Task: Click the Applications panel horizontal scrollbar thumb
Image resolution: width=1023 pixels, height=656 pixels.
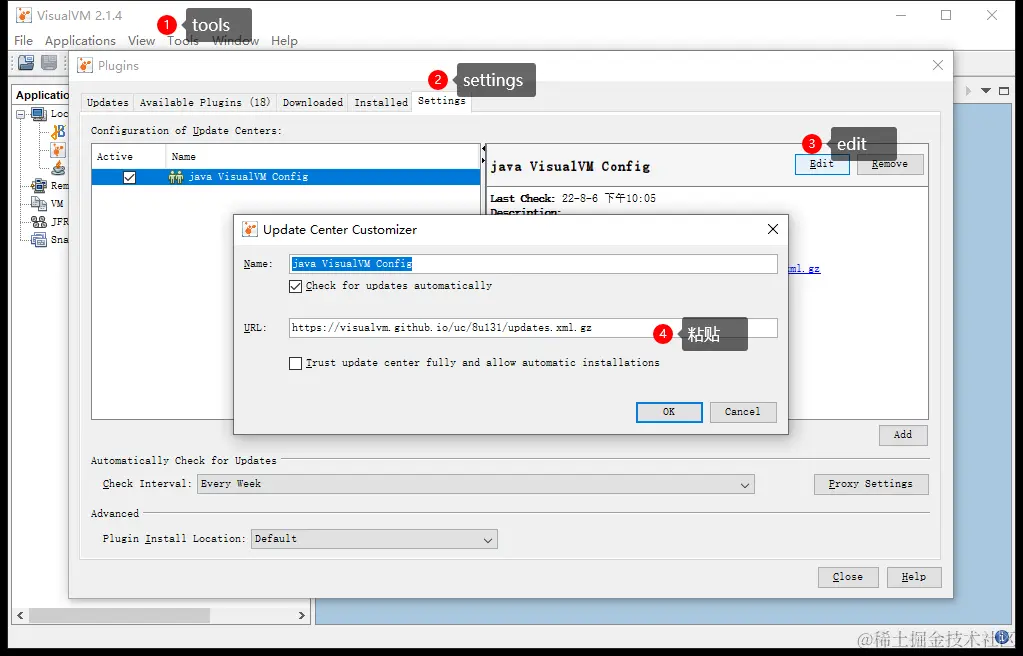Action: click(x=119, y=615)
